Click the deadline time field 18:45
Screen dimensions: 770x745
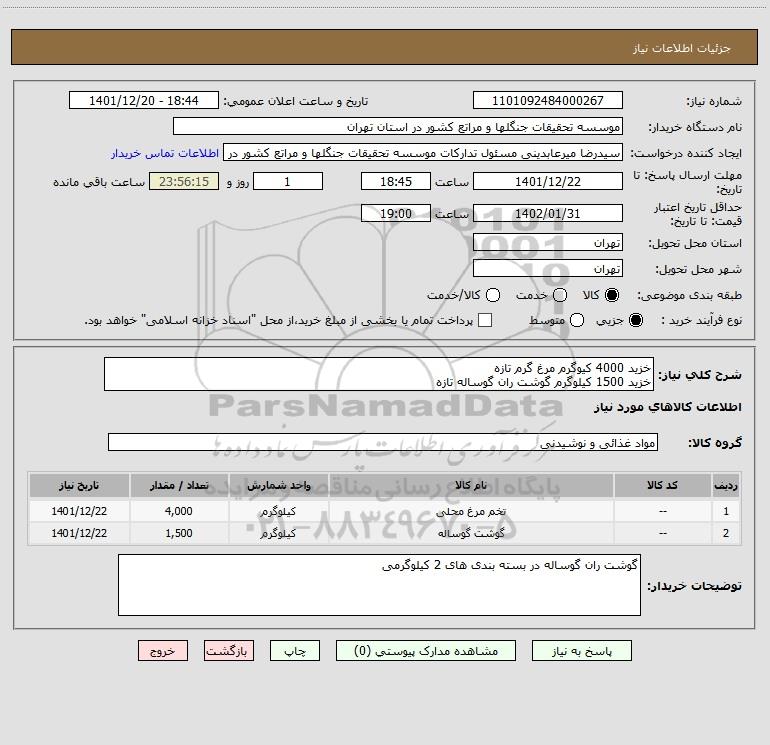[396, 181]
